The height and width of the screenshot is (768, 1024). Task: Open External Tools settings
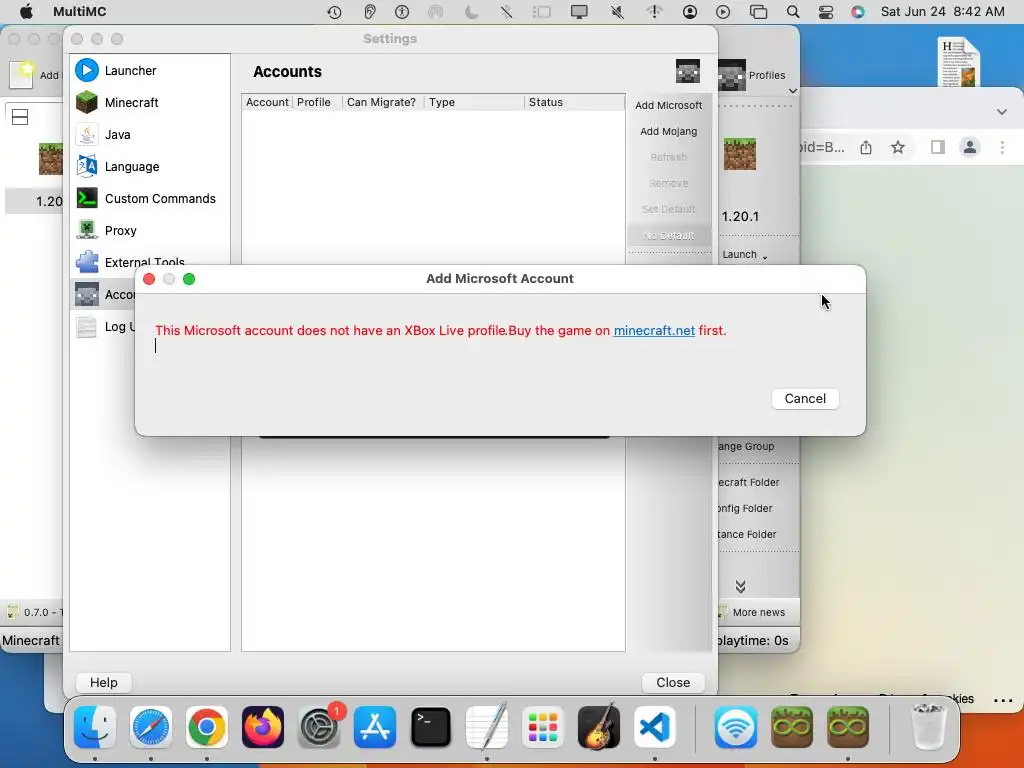(x=144, y=261)
